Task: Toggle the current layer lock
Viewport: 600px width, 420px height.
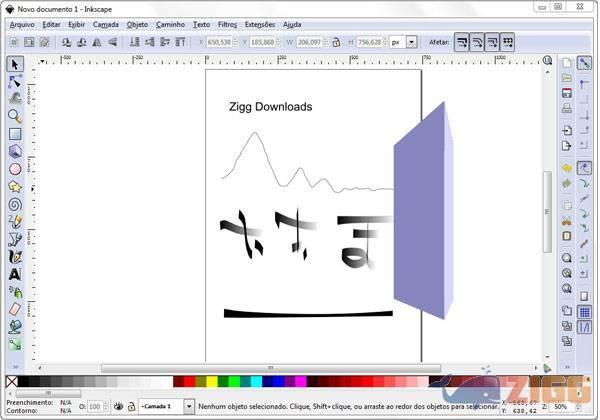Action: point(131,406)
